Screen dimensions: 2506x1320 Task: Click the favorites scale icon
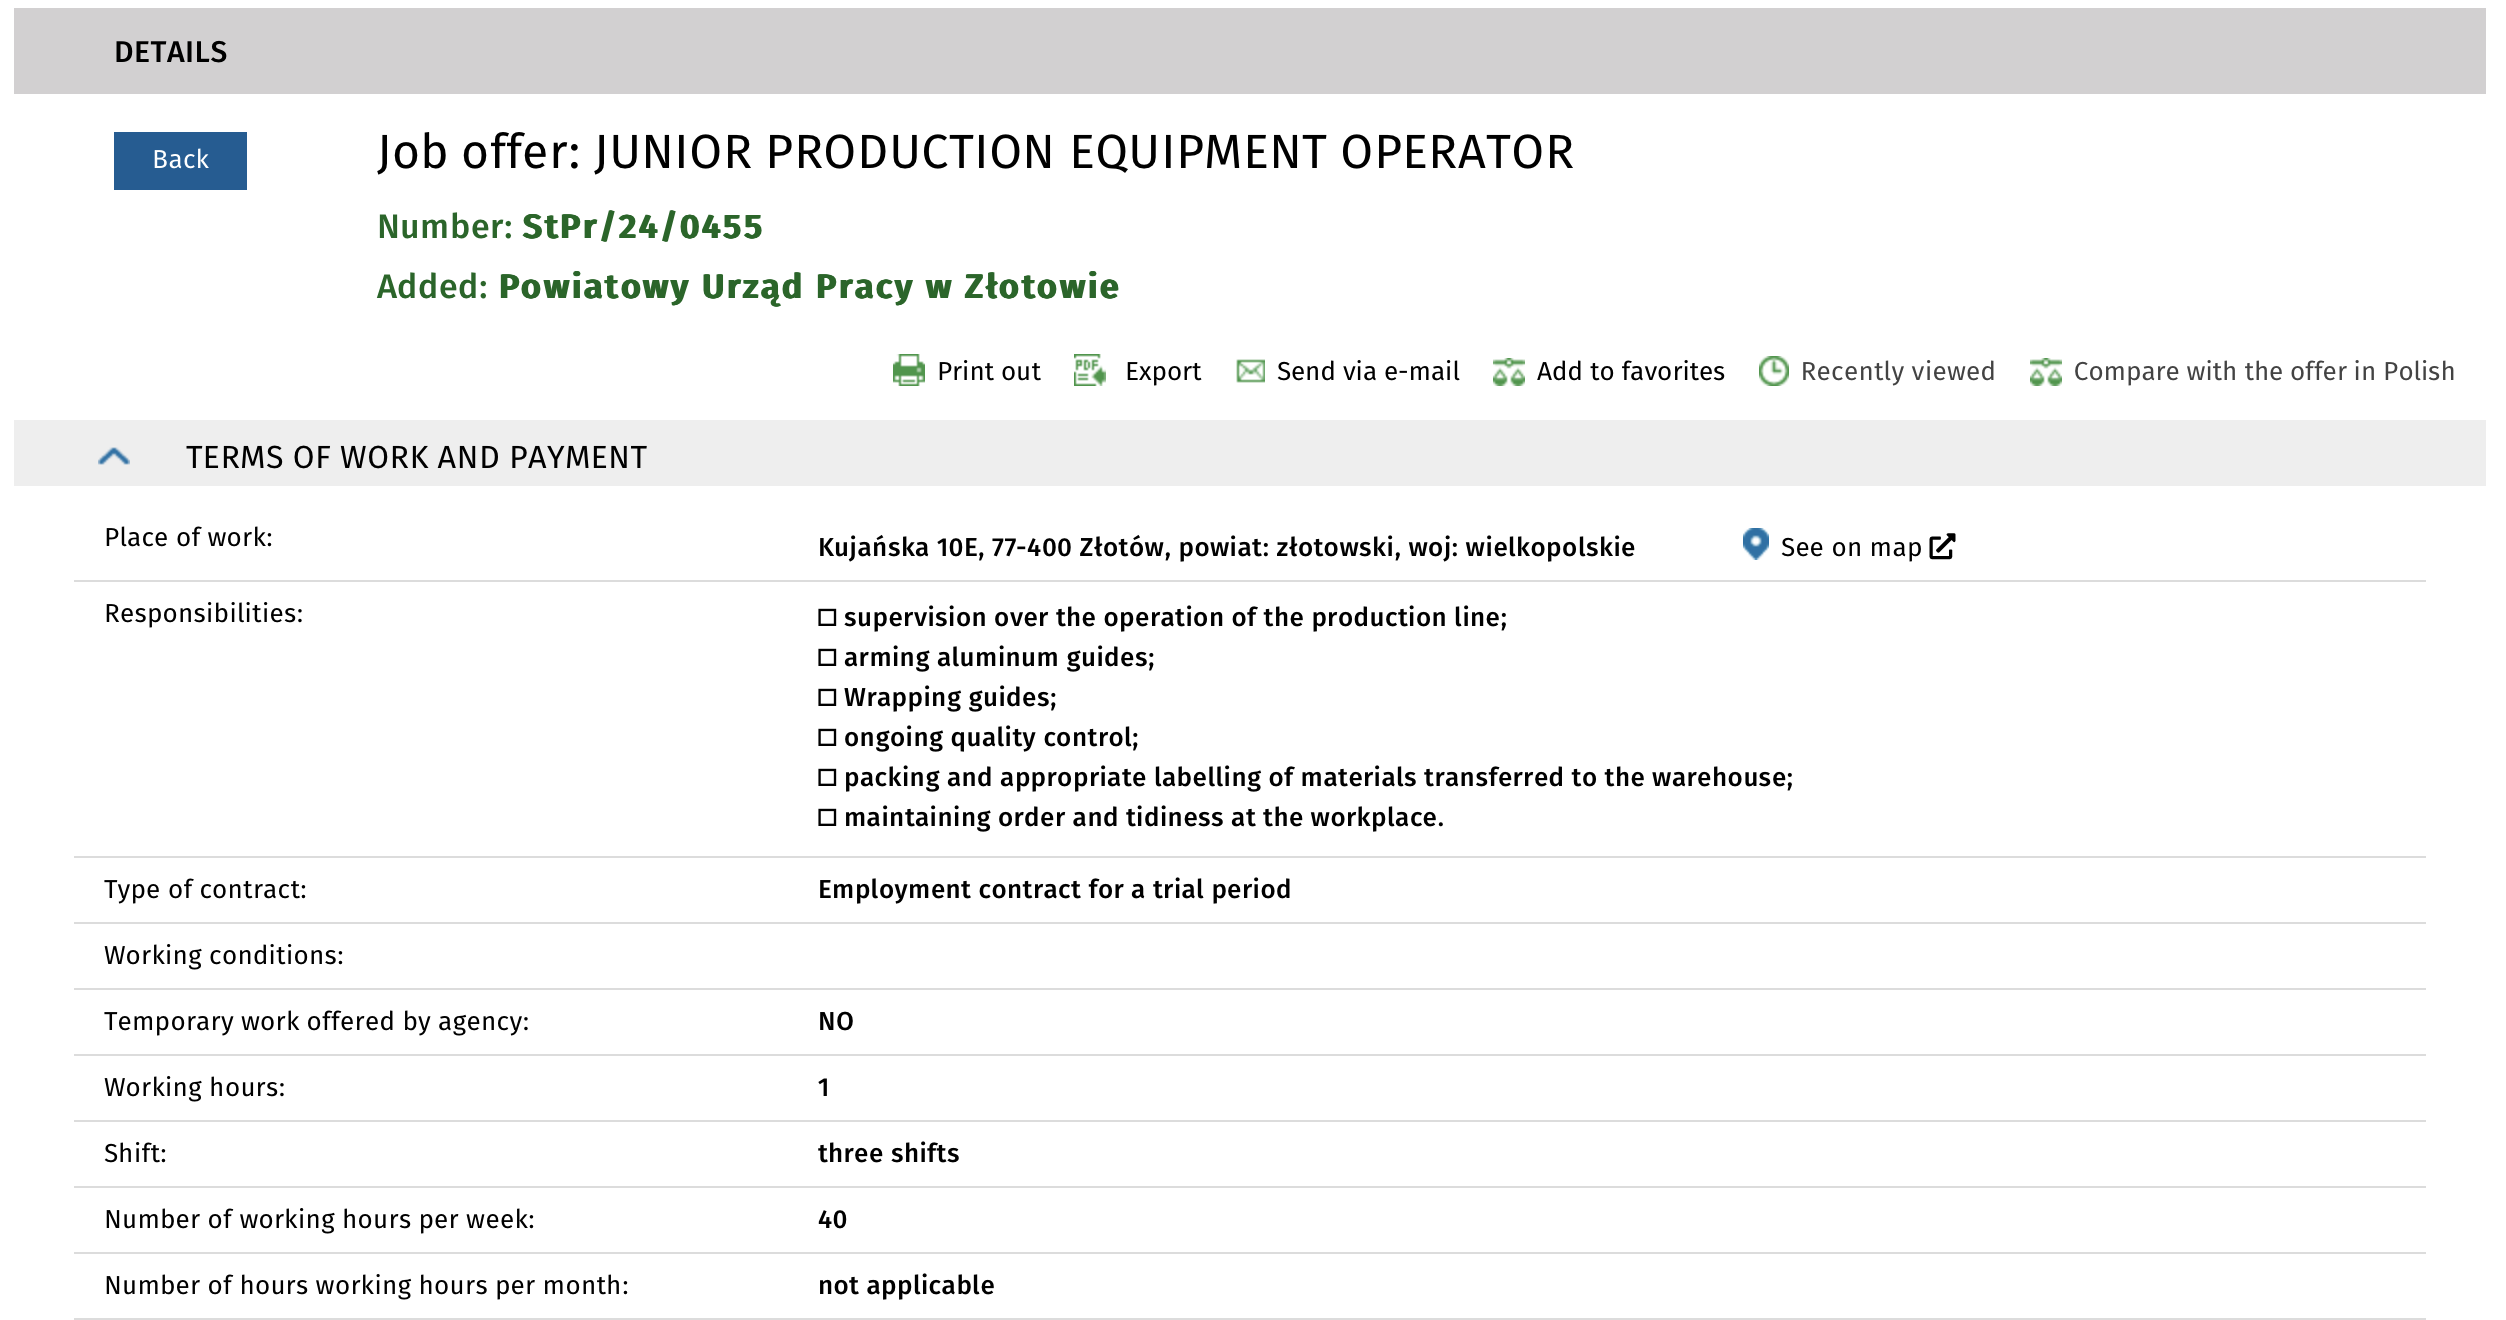1508,372
